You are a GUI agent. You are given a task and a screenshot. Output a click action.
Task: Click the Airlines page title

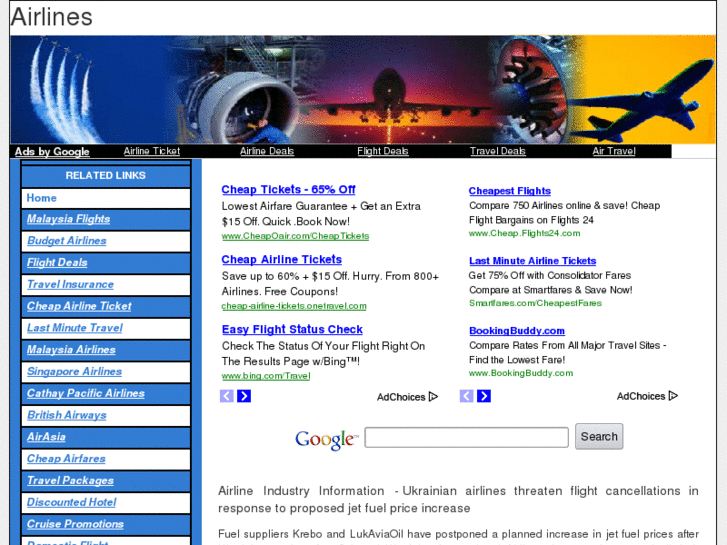coord(51,17)
